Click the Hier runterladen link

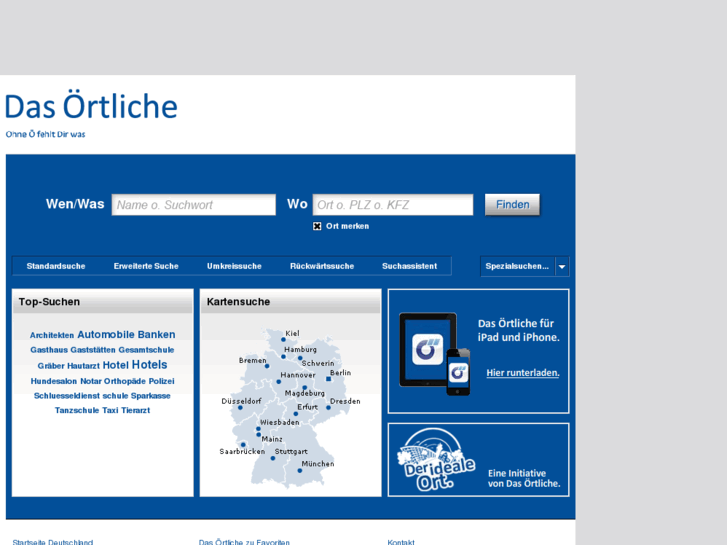[523, 373]
